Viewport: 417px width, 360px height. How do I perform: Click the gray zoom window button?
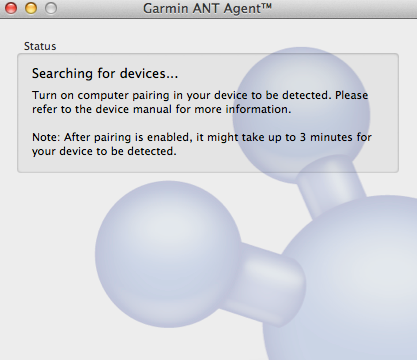(51, 8)
